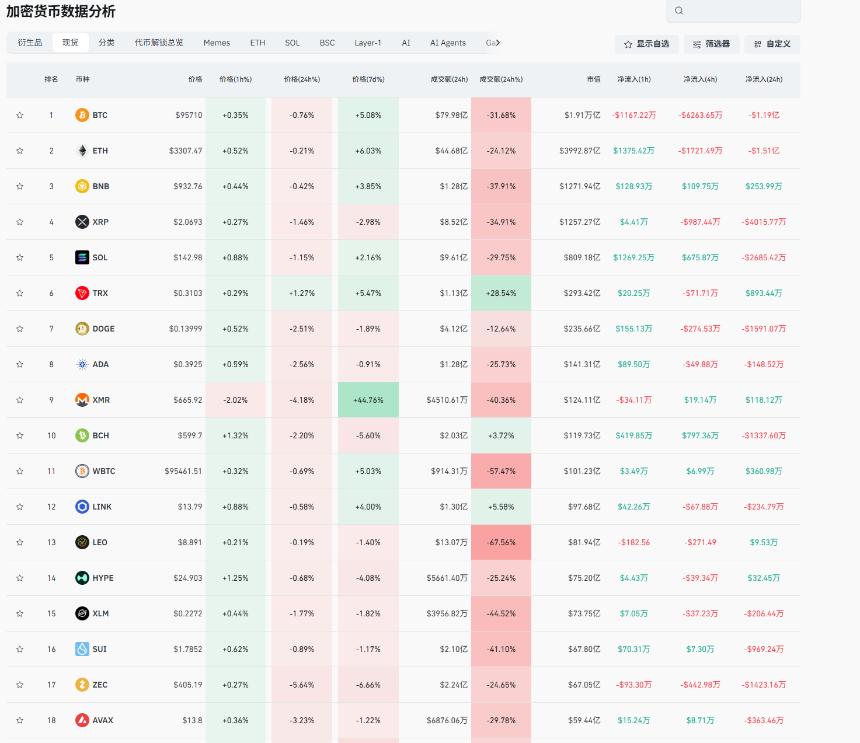Image resolution: width=860 pixels, height=743 pixels.
Task: Switch to the Memes tab
Action: 217,43
